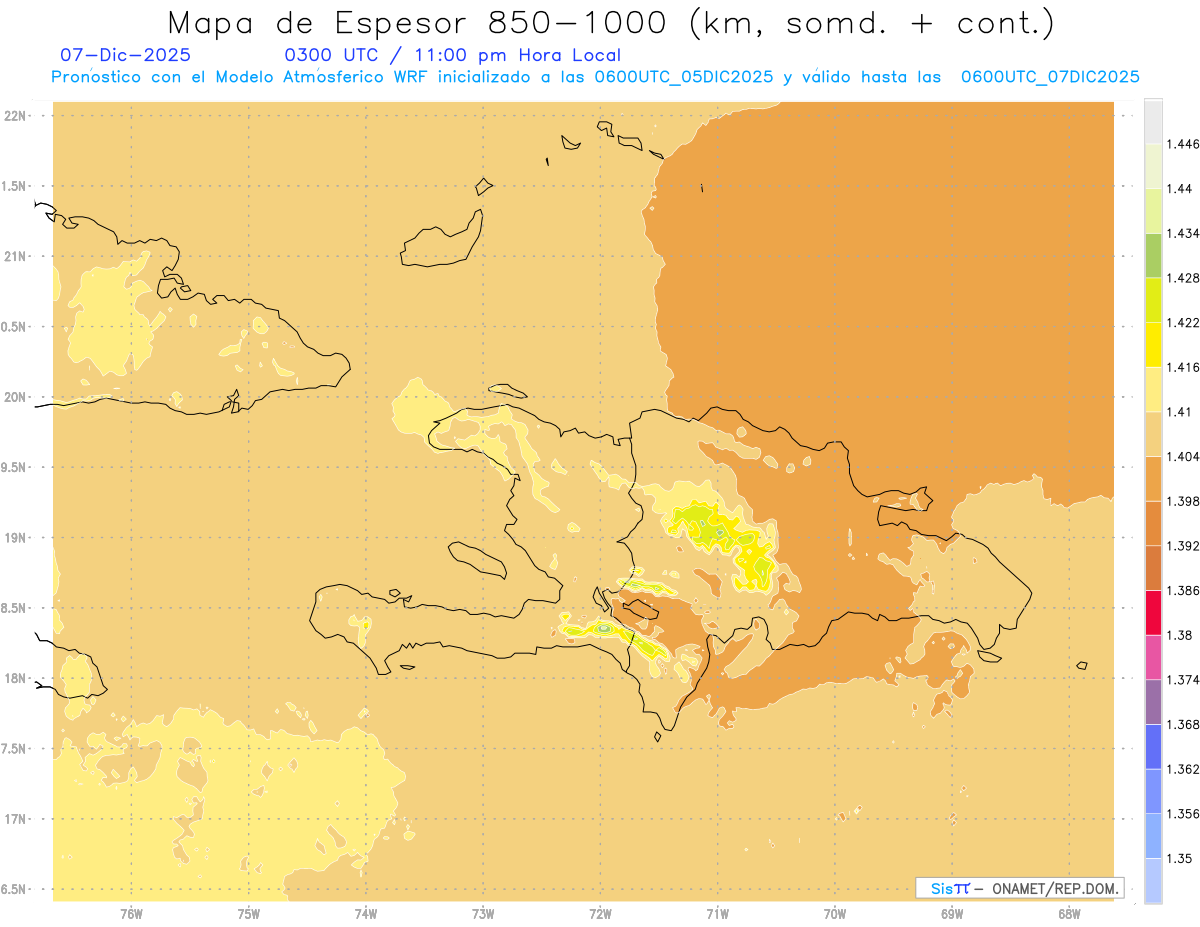
Task: Click the light blue swatch between 1.35 and 1.356
Action: click(x=1153, y=836)
